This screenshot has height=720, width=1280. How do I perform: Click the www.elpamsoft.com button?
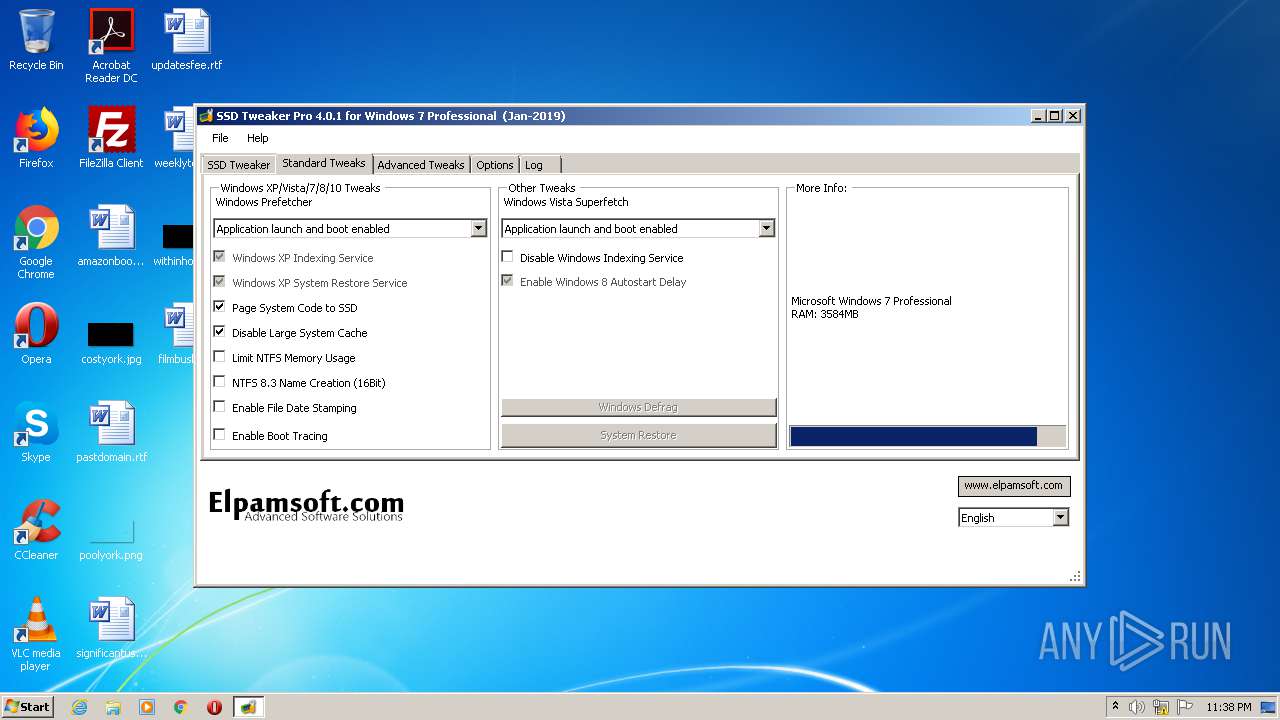point(1013,485)
